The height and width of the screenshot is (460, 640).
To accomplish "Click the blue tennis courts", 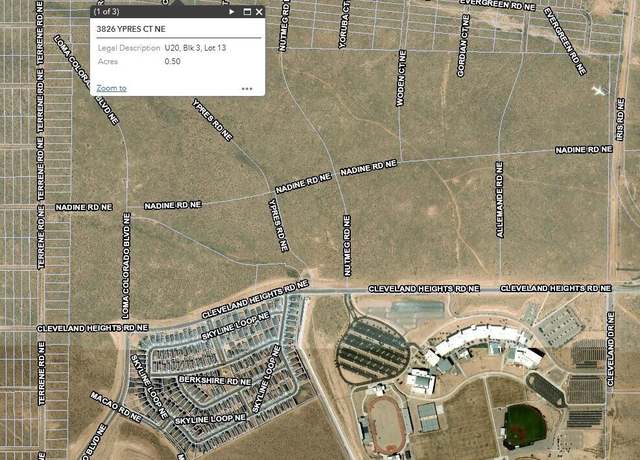I will 427,417.
